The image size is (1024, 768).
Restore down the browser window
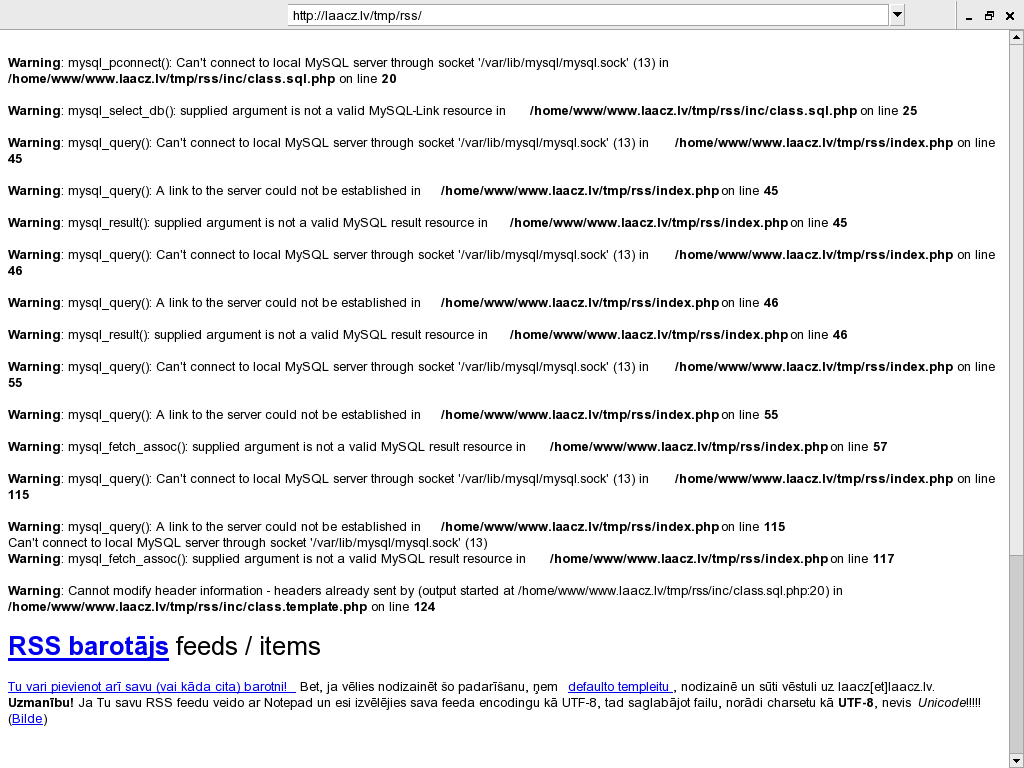point(989,15)
